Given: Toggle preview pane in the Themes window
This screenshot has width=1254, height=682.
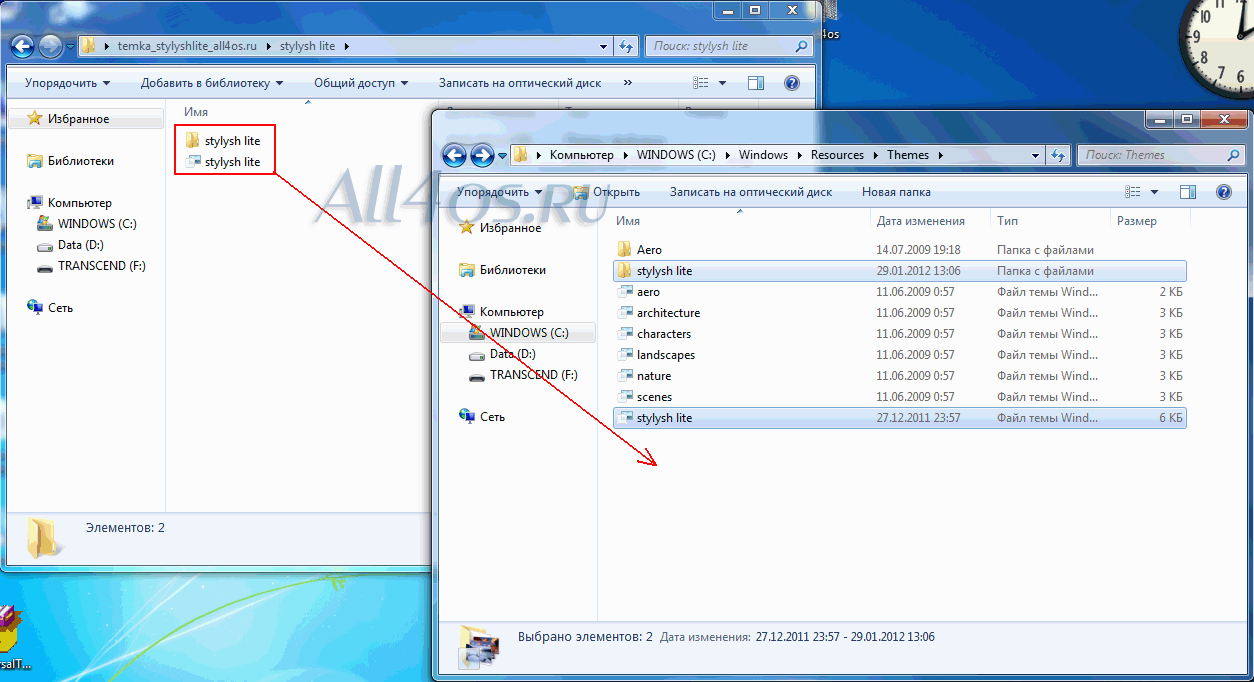Looking at the screenshot, I should [1188, 192].
